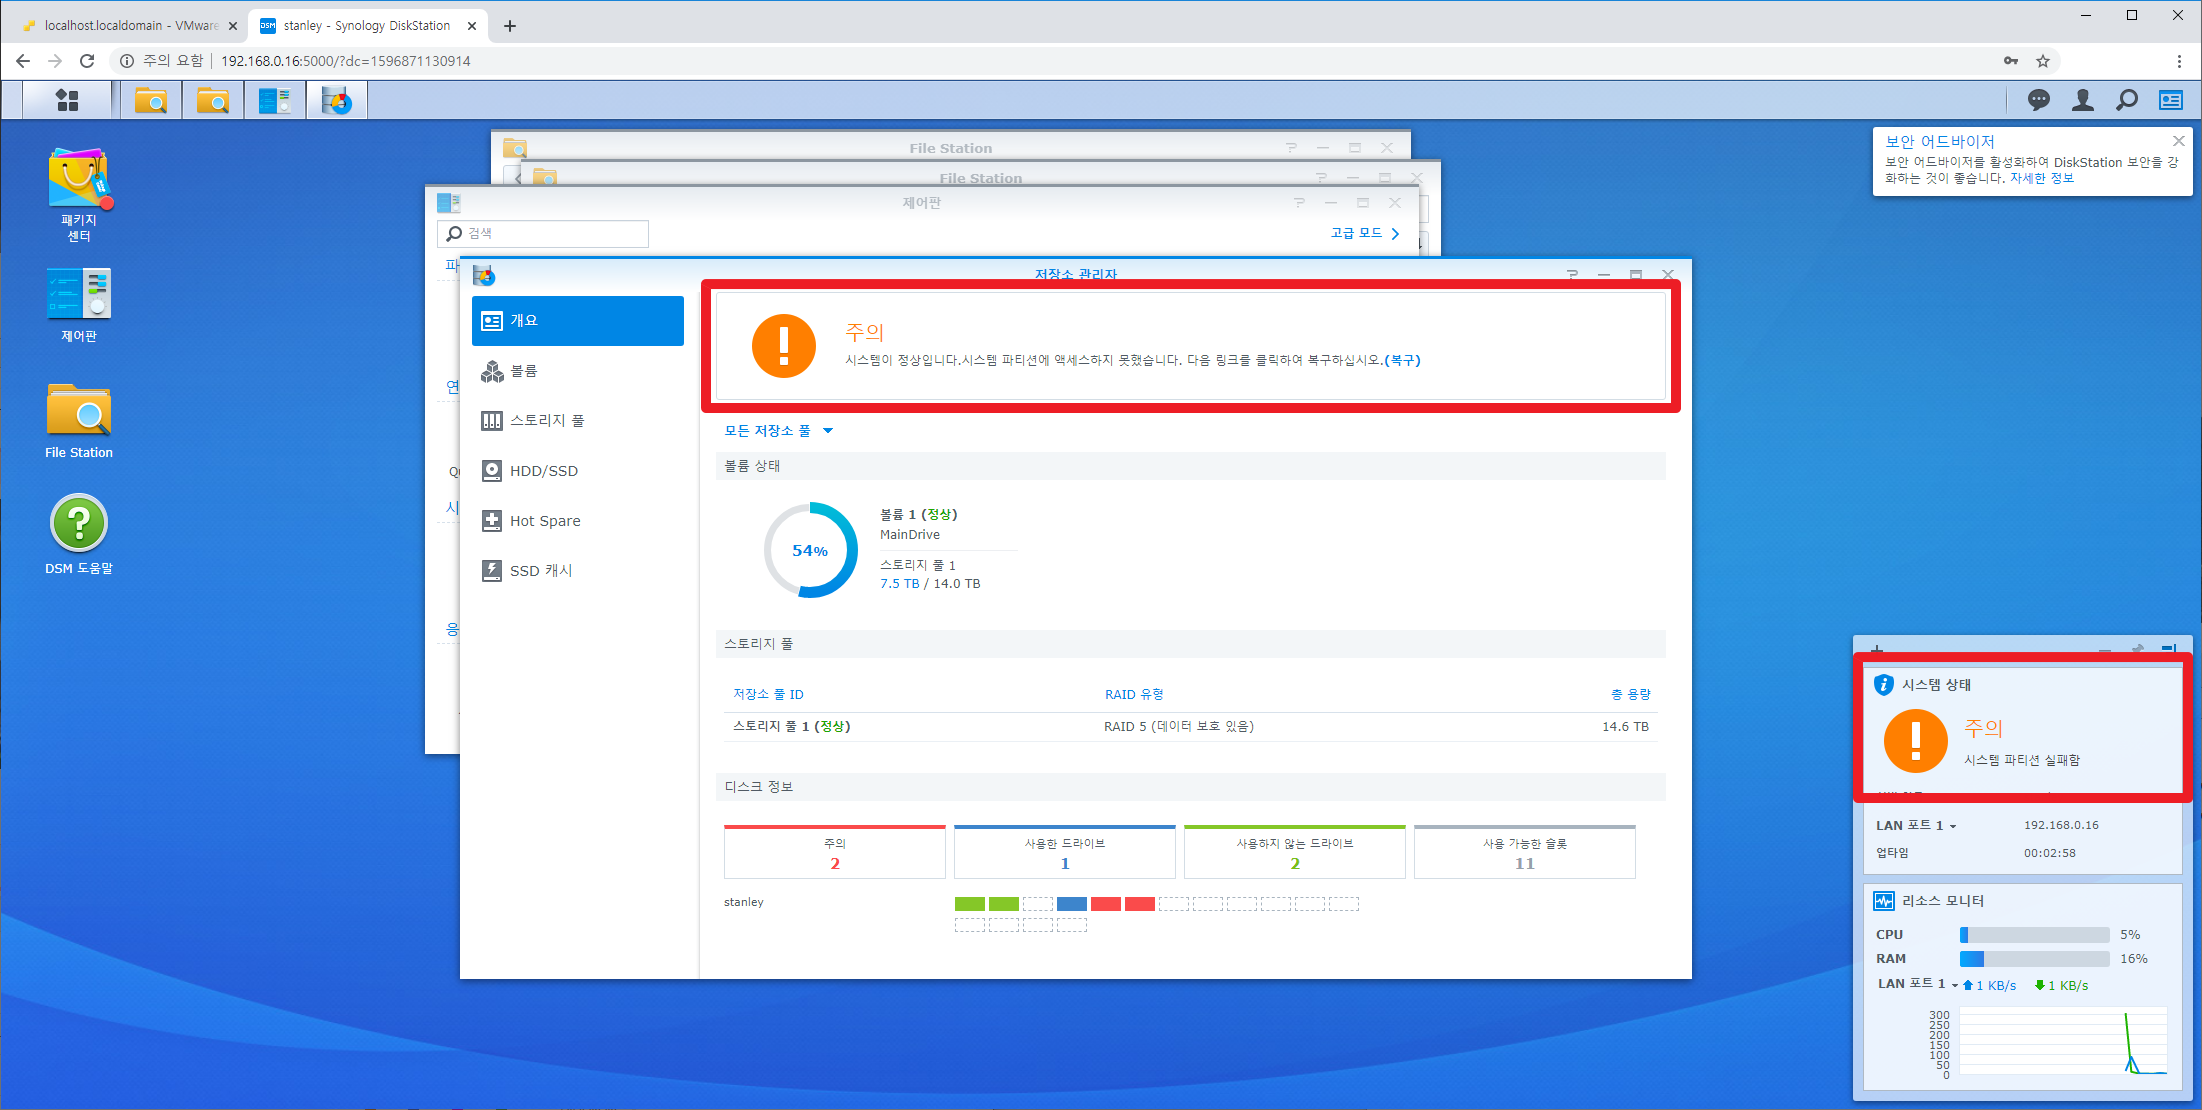
Task: Open Package Center desktop icon
Action: pos(79,180)
